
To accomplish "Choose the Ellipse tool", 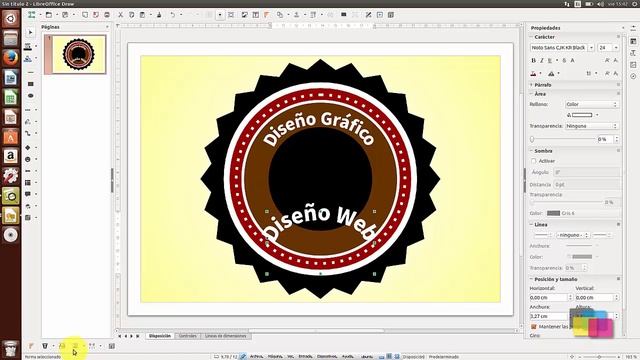I will [x=31, y=96].
